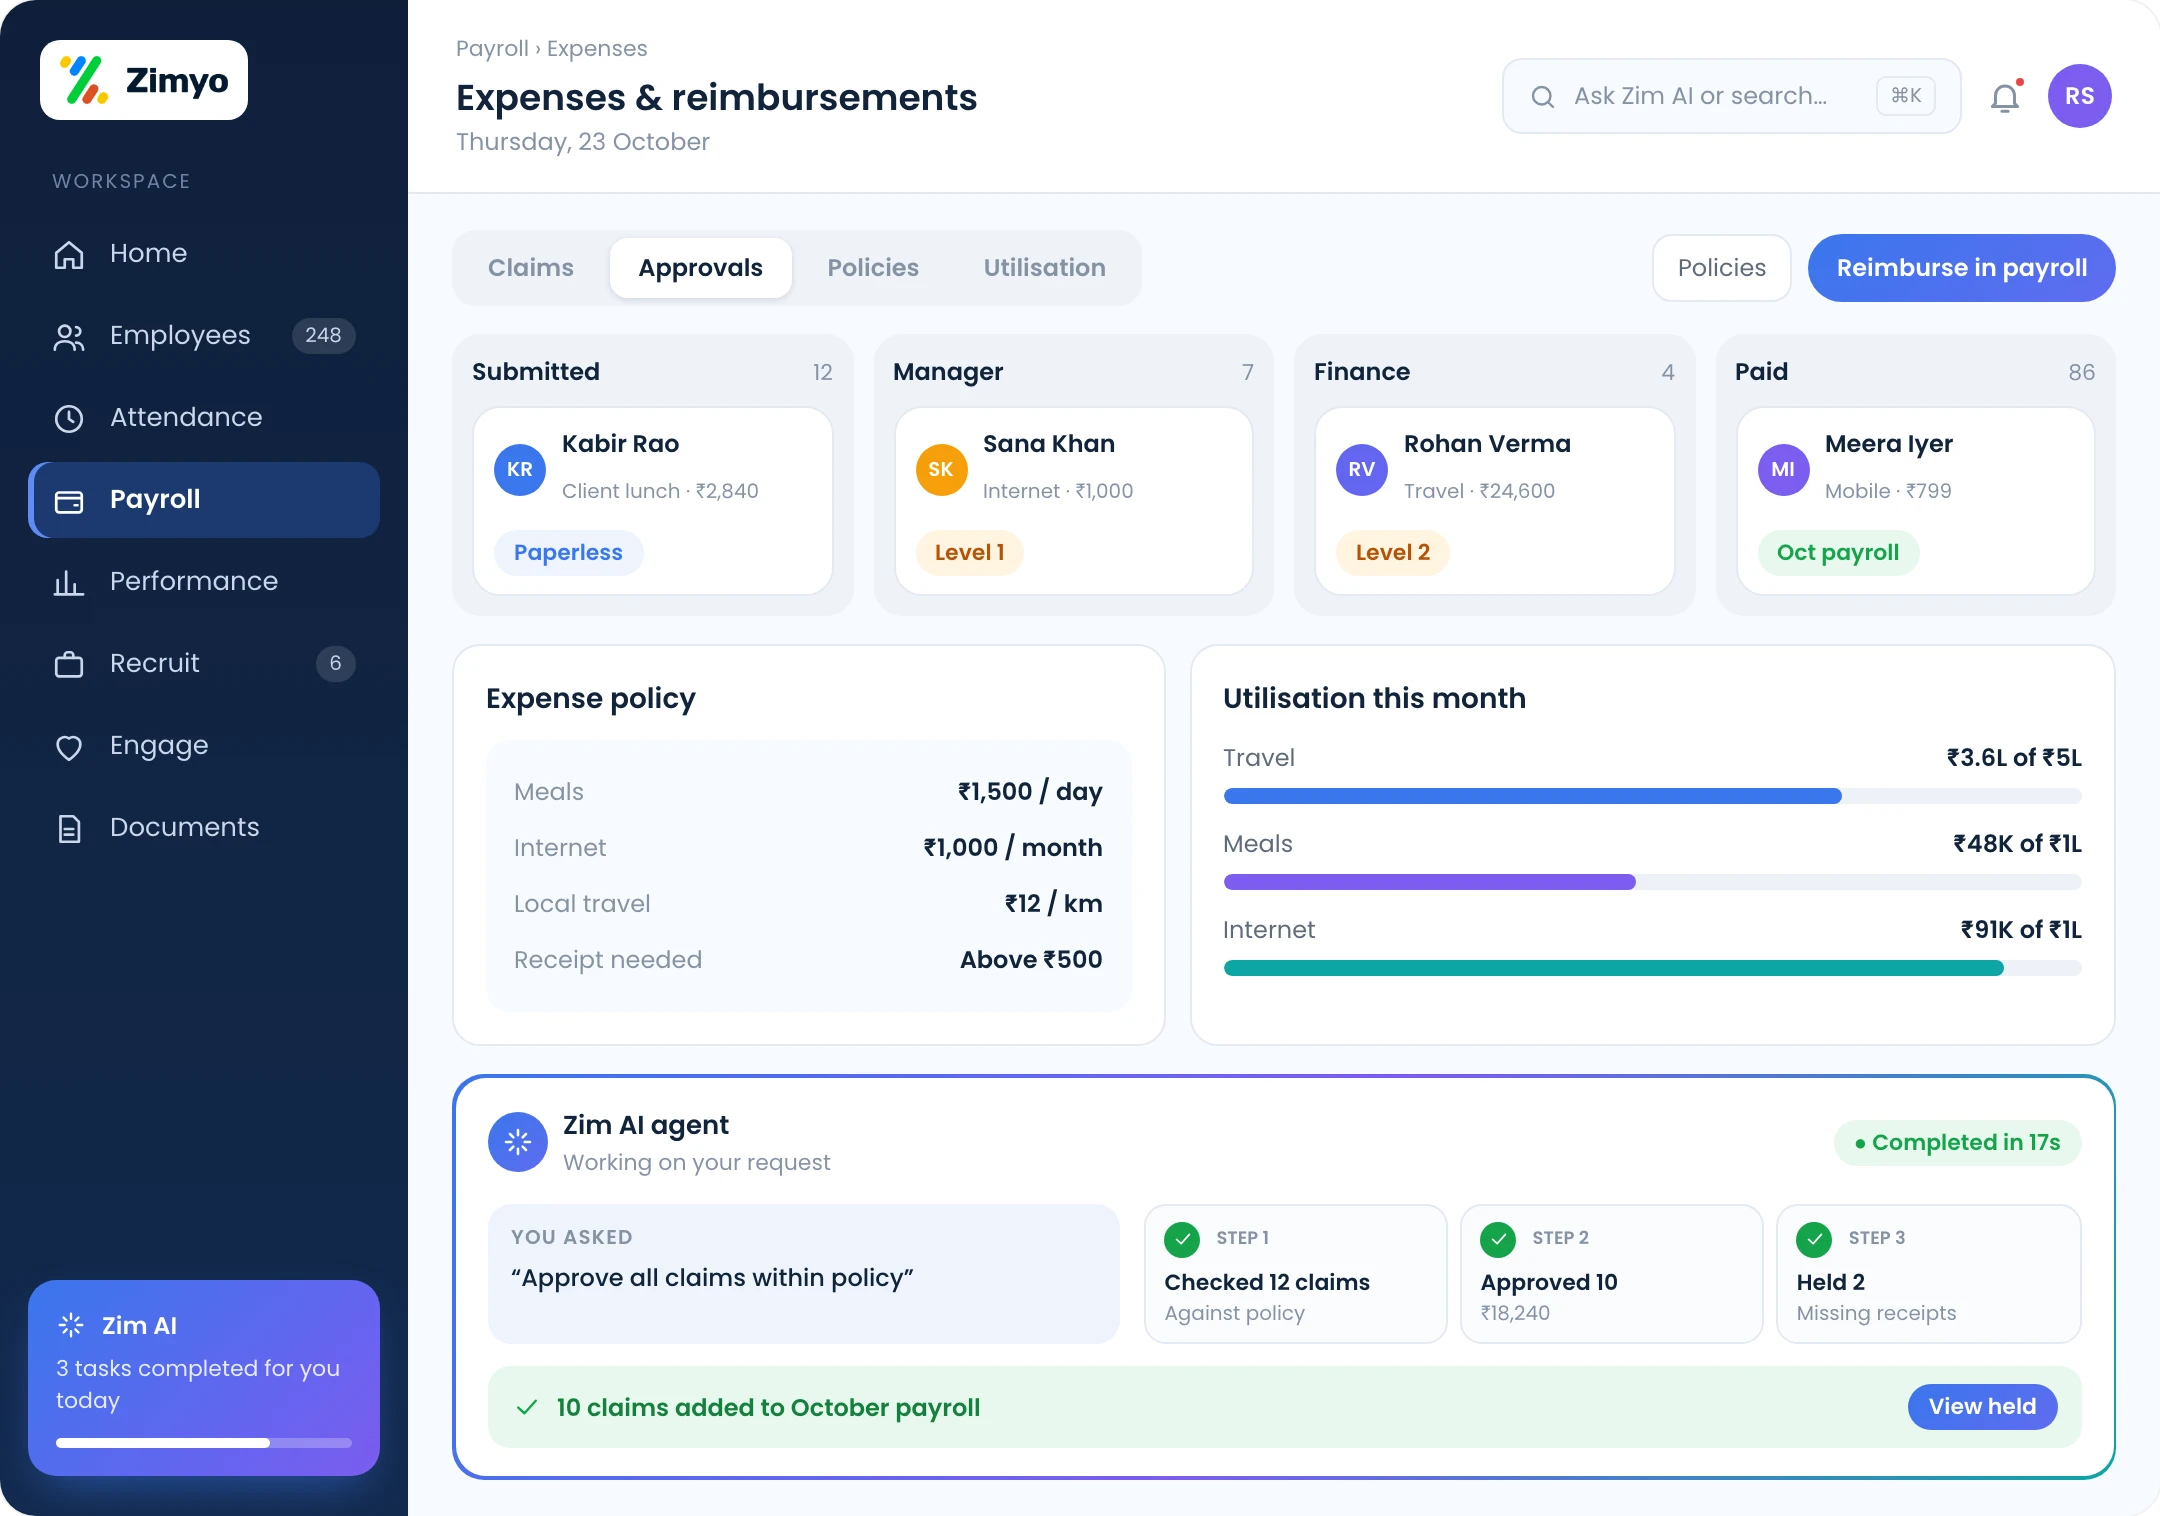Click the Engage heart icon
Viewport: 2160px width, 1516px height.
(x=69, y=746)
